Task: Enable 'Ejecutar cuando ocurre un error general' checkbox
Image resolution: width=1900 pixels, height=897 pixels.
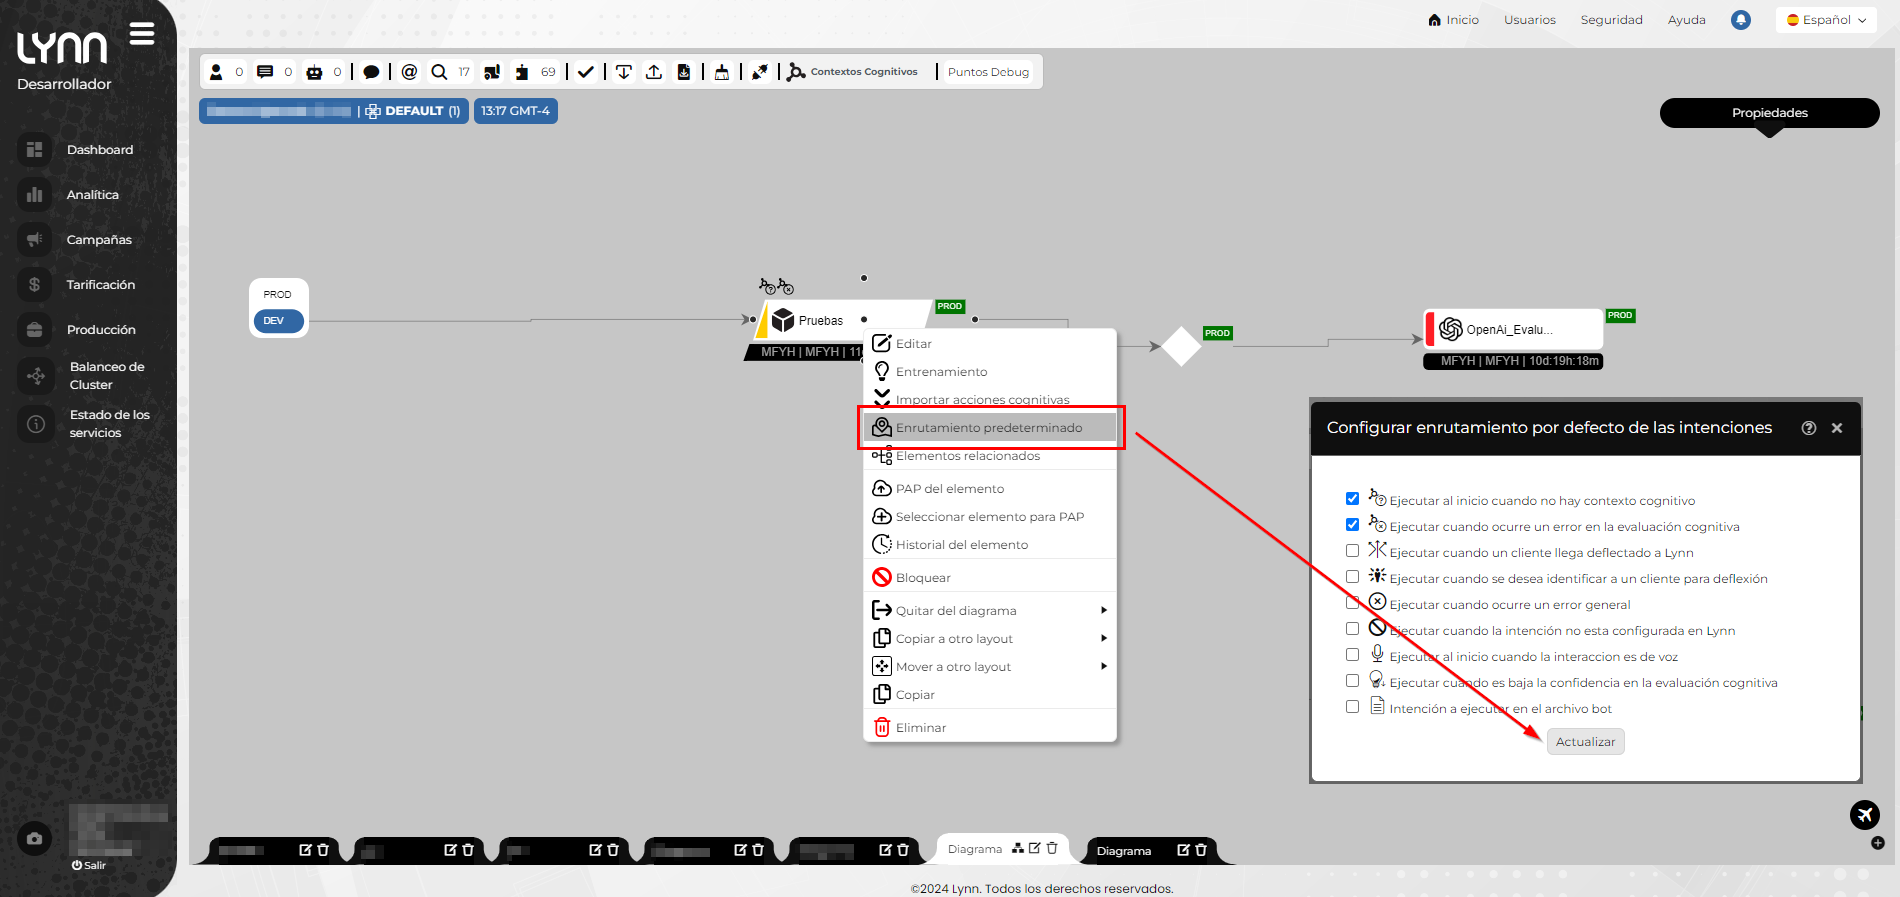Action: coord(1352,603)
